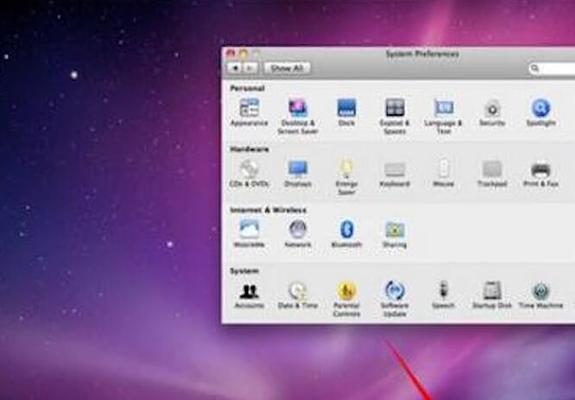Click the System Preferences search field
Image resolution: width=575 pixels, height=400 pixels.
(552, 68)
